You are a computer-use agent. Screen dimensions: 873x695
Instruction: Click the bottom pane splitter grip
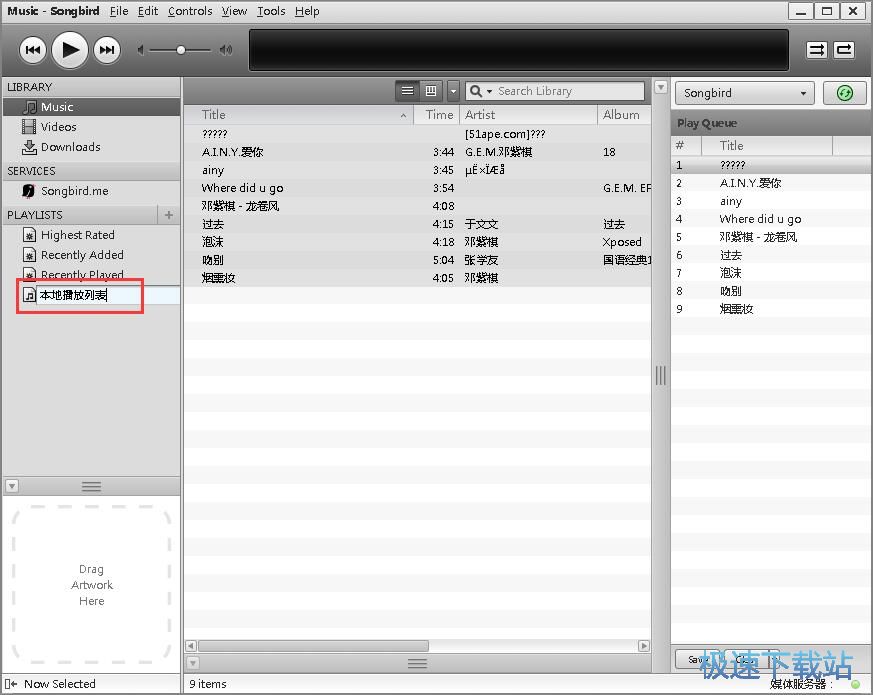418,663
